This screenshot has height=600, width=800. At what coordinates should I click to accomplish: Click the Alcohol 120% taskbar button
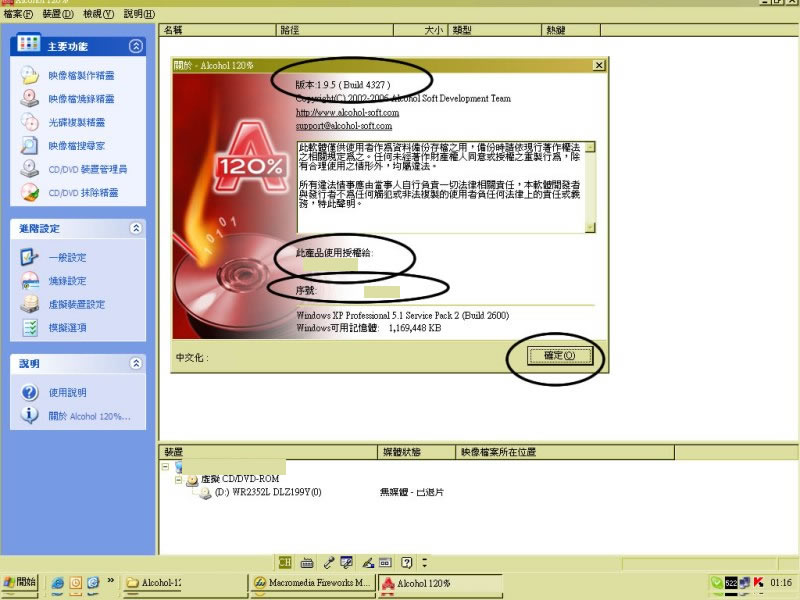[440, 583]
